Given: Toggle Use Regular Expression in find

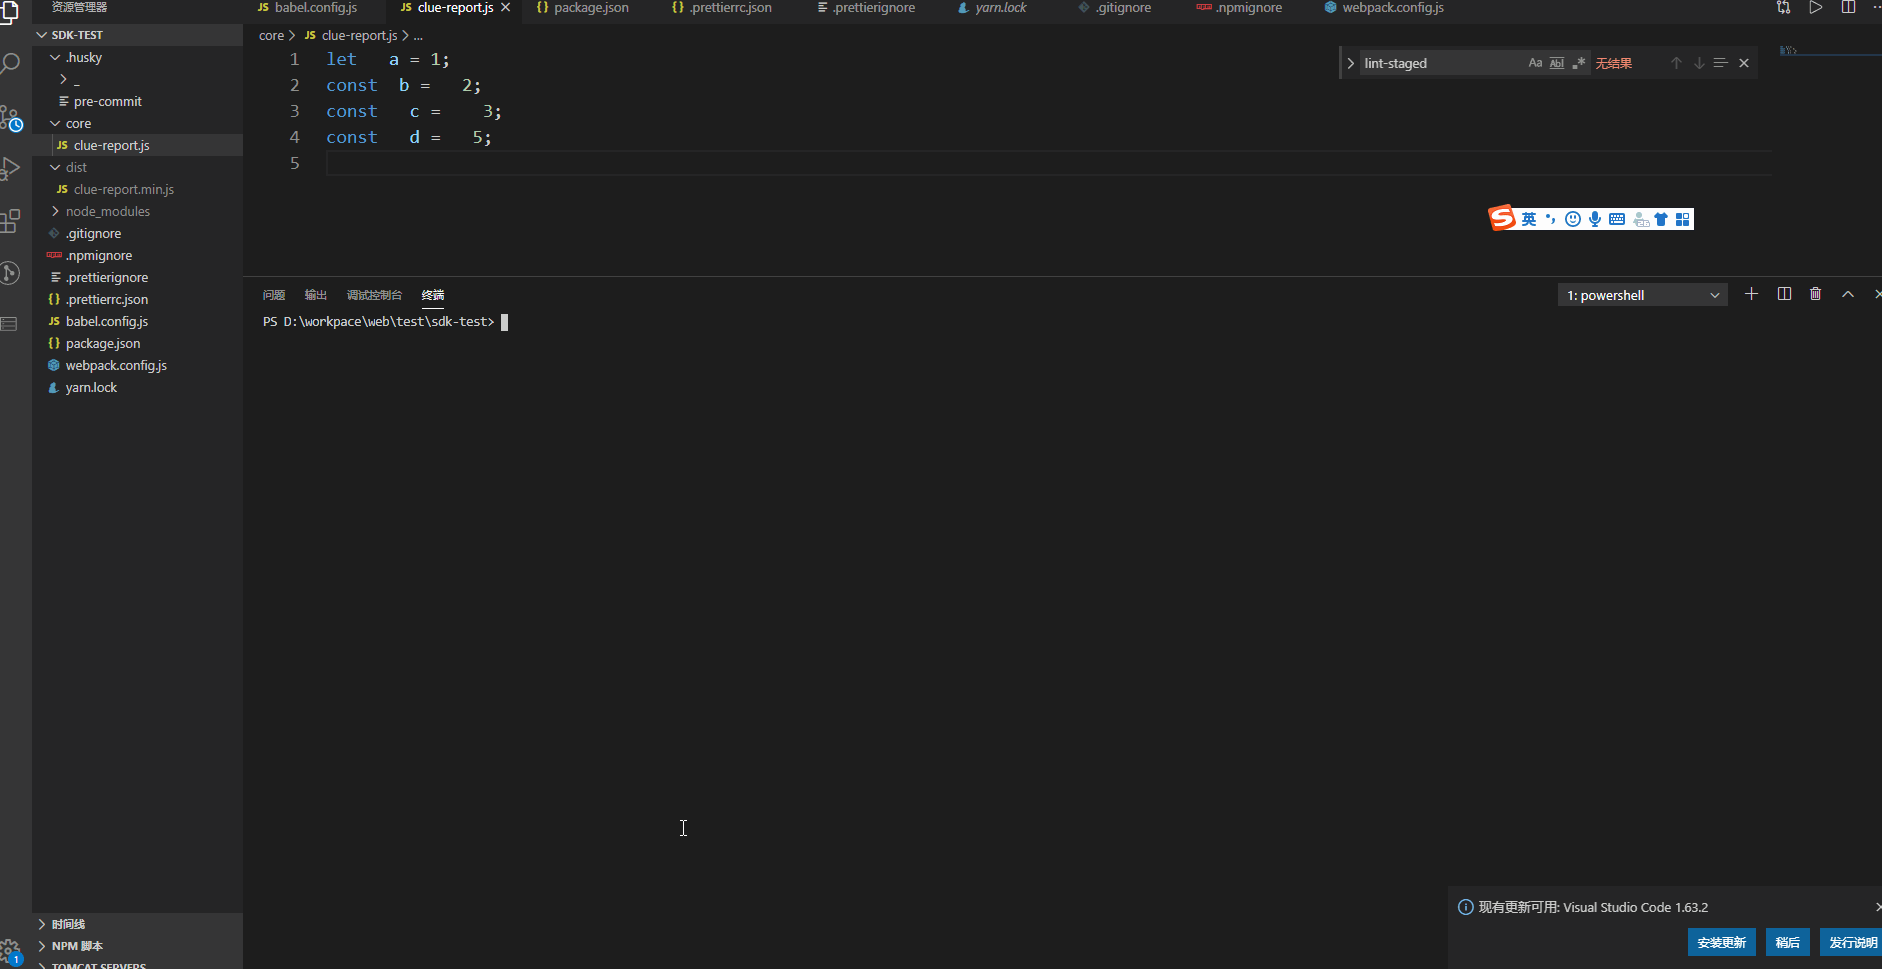Looking at the screenshot, I should pos(1579,63).
